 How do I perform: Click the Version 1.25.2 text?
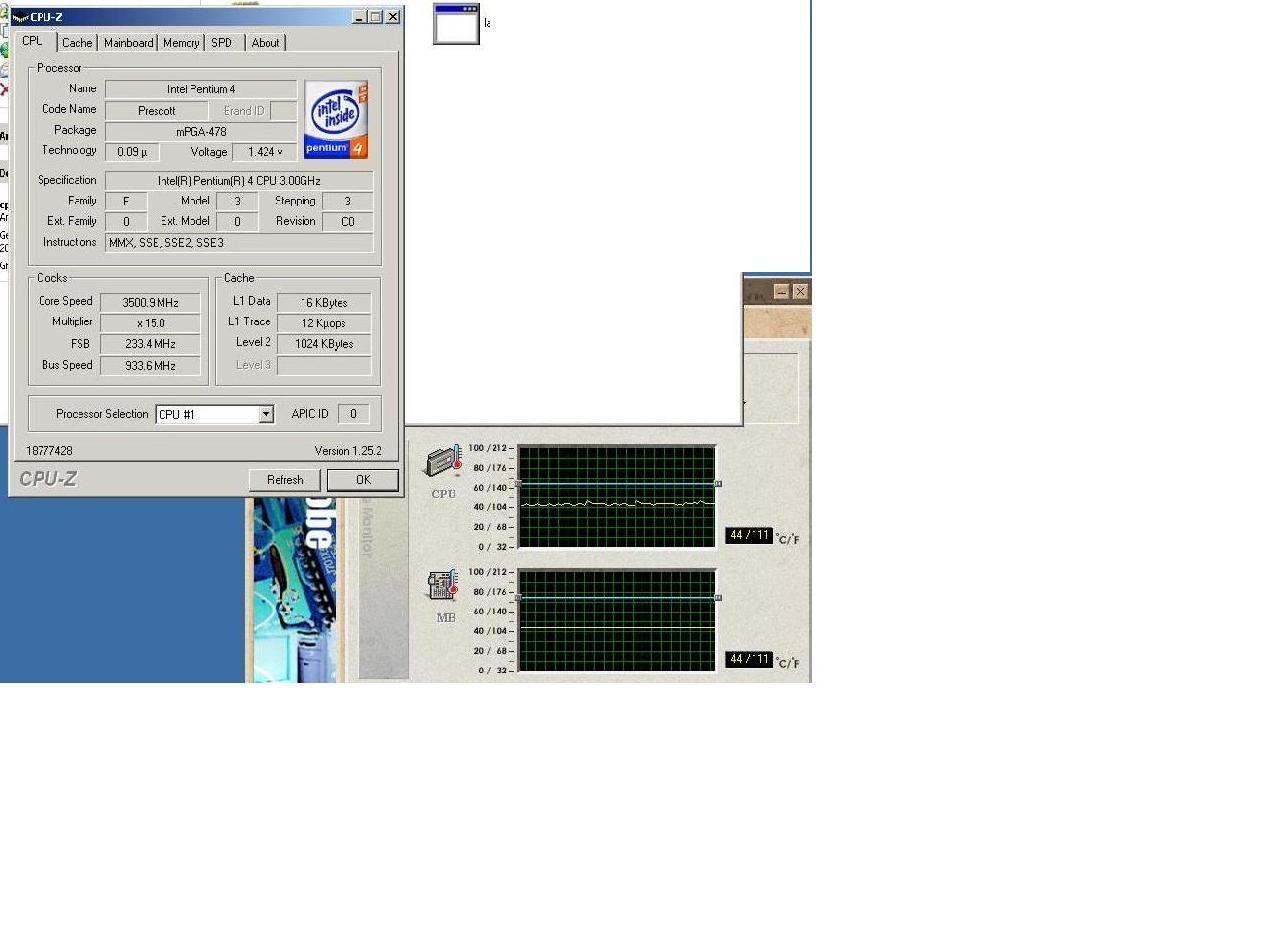(x=348, y=451)
